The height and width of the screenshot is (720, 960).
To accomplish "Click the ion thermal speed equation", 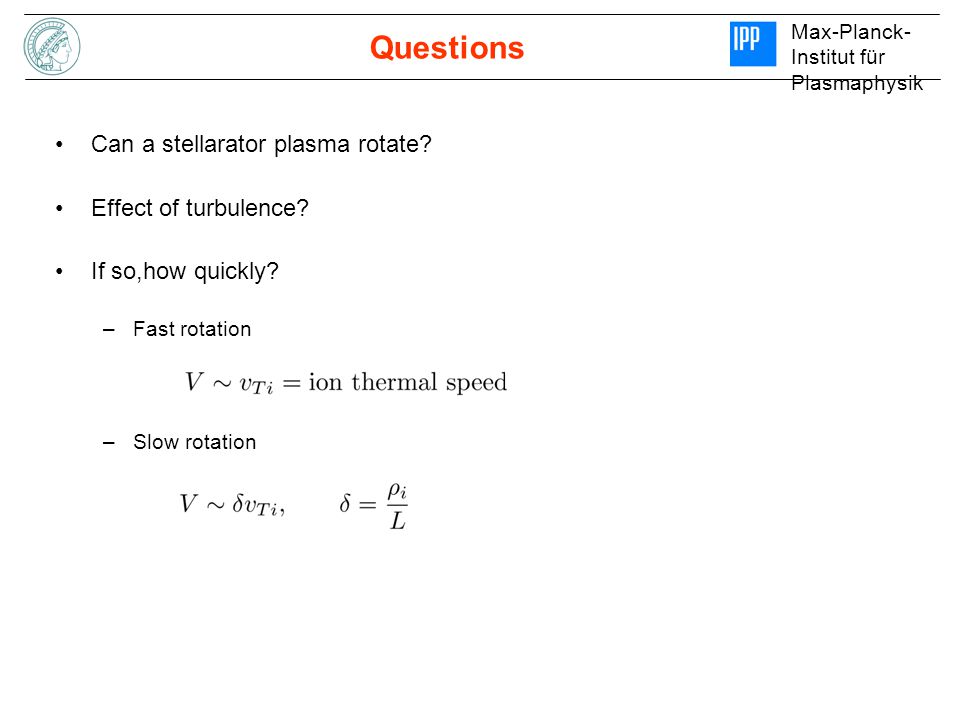I will [x=346, y=383].
